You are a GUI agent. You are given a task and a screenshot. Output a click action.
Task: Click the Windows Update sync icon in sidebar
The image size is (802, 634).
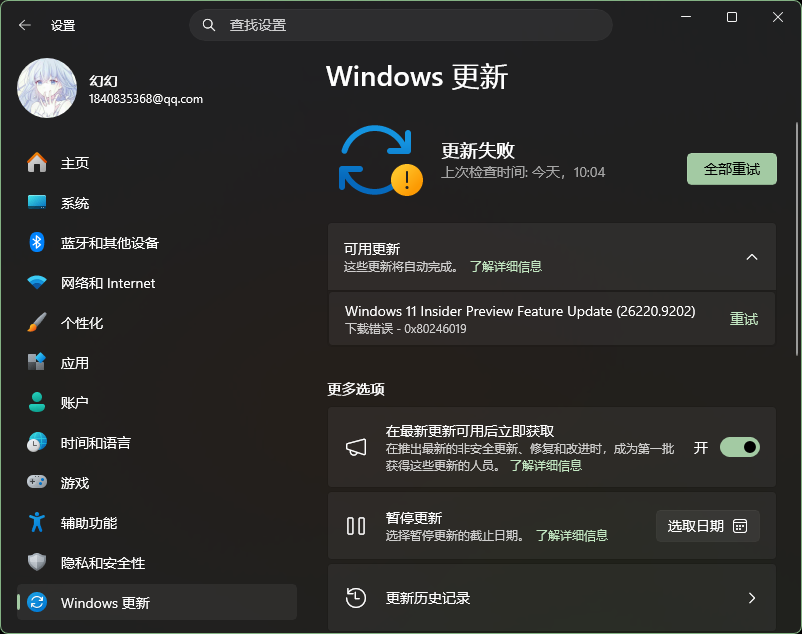pyautogui.click(x=37, y=602)
